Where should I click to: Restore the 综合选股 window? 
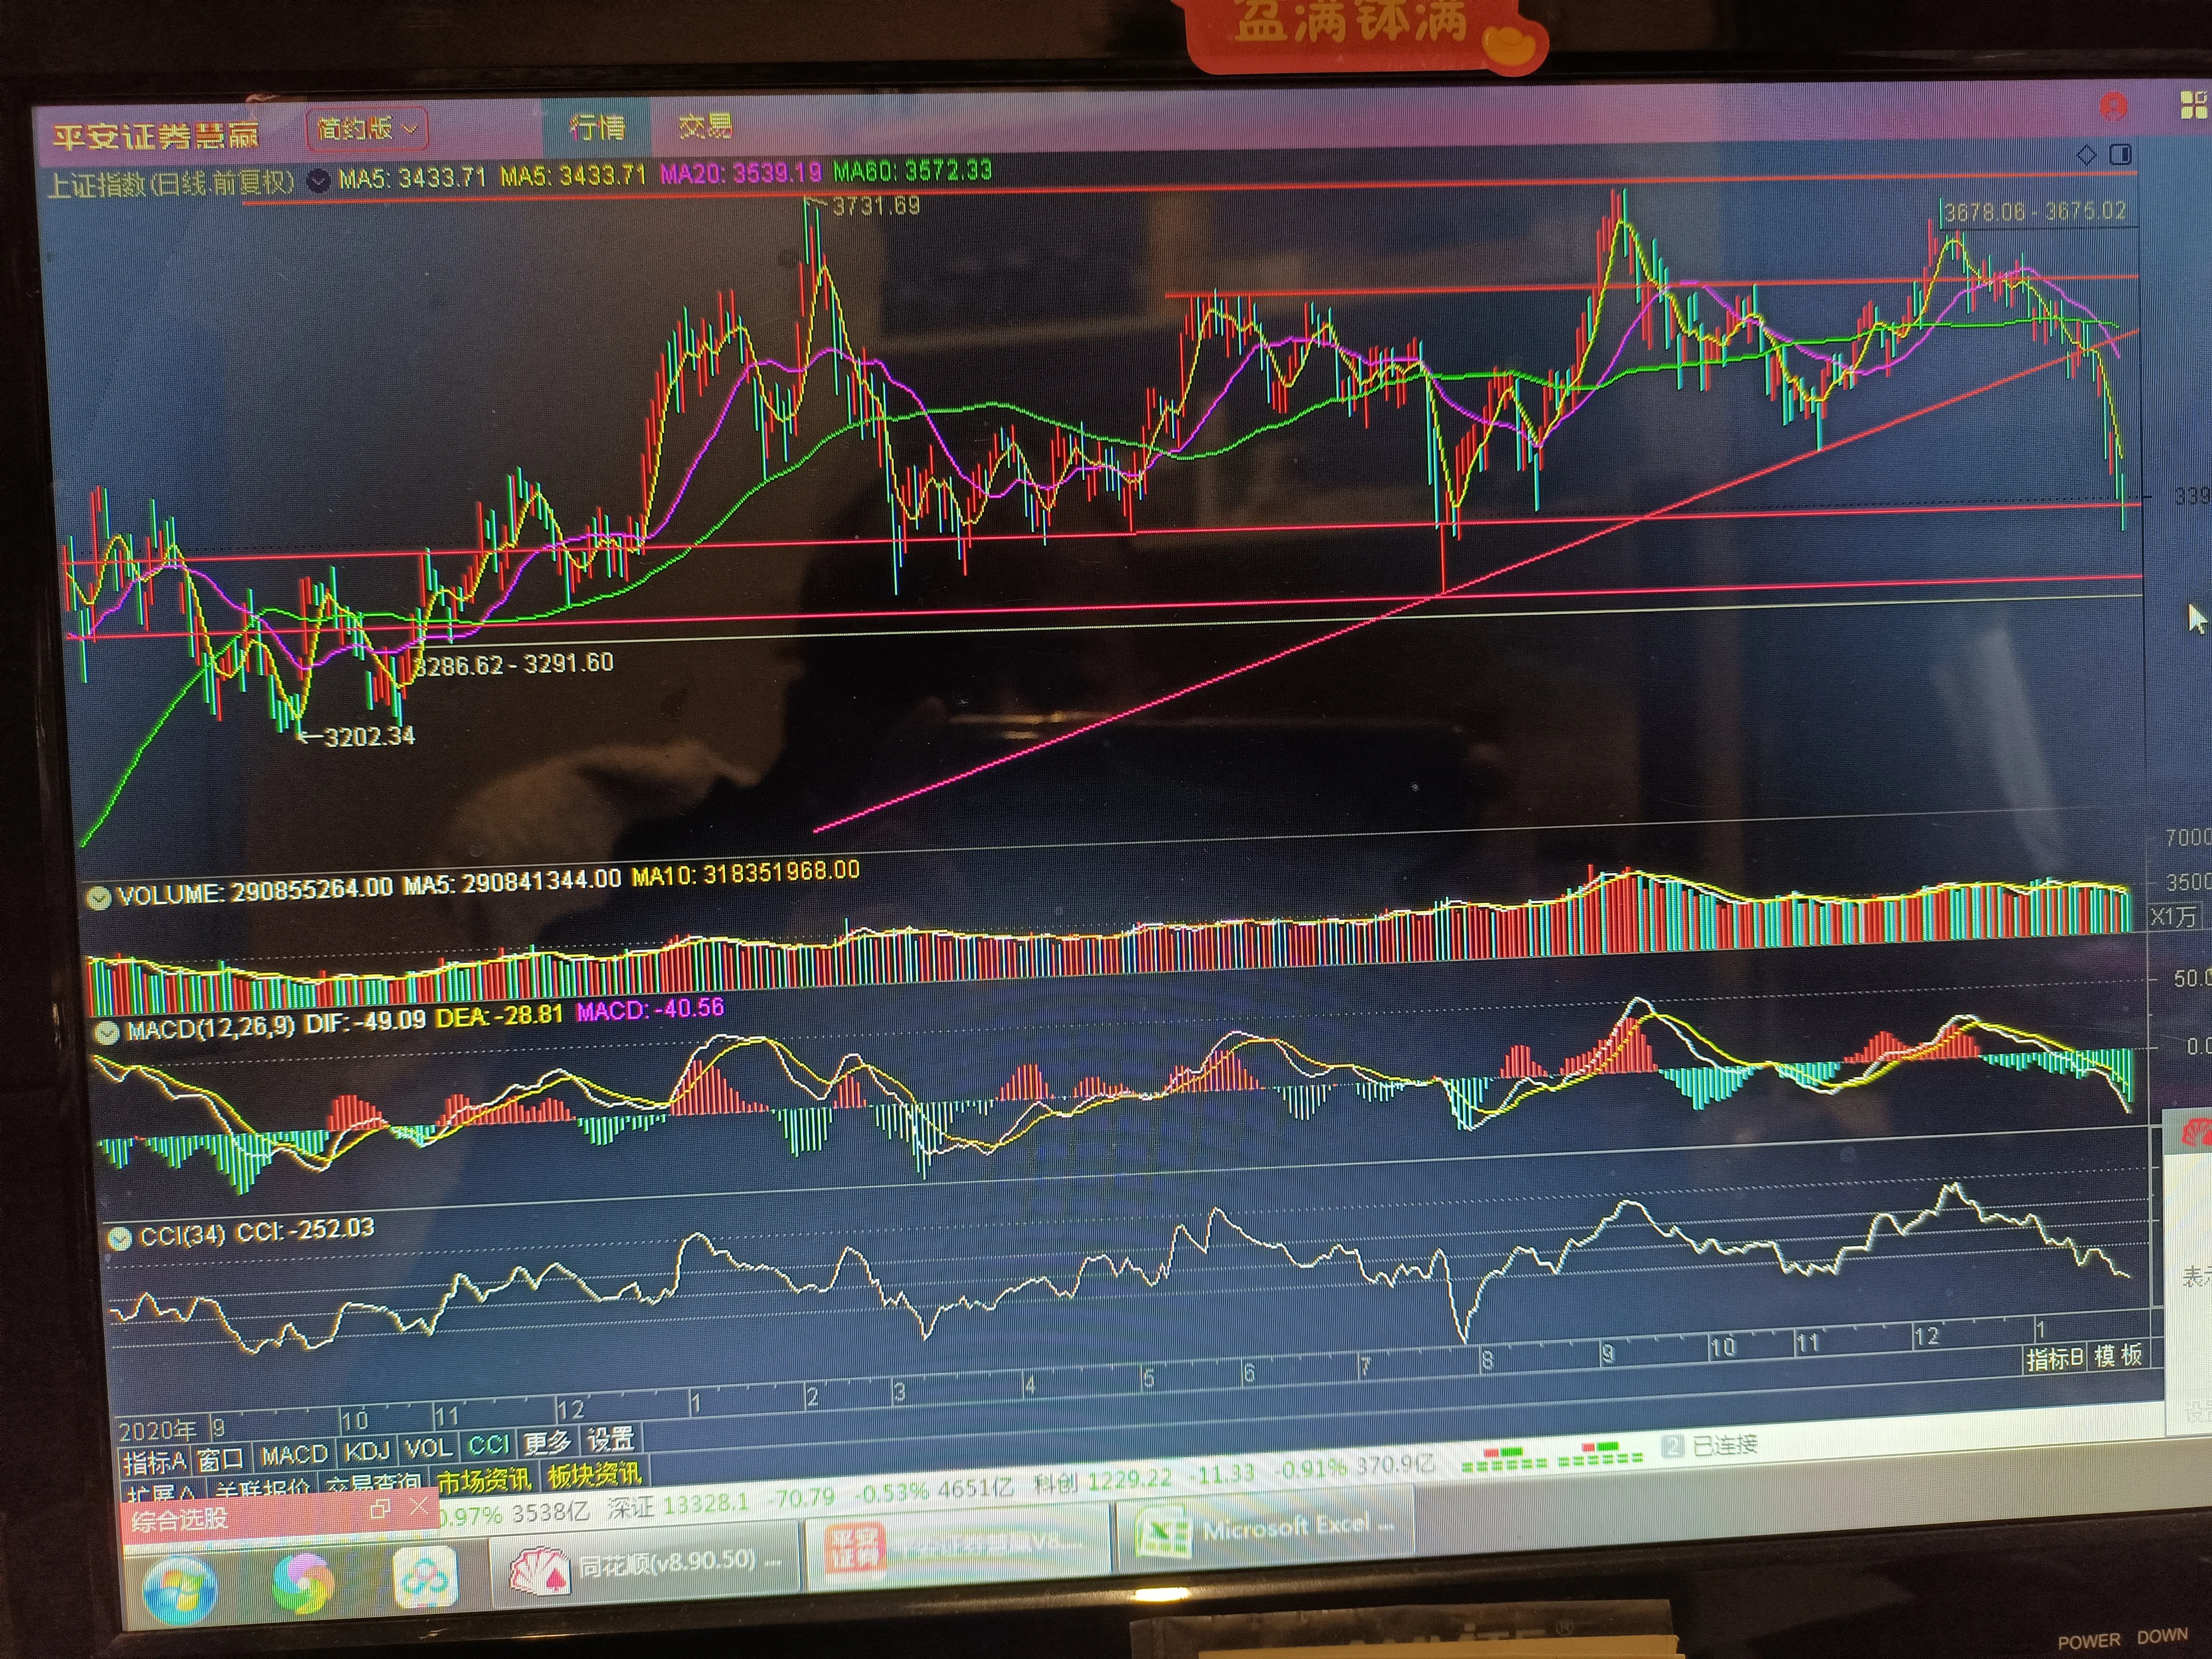point(379,1510)
